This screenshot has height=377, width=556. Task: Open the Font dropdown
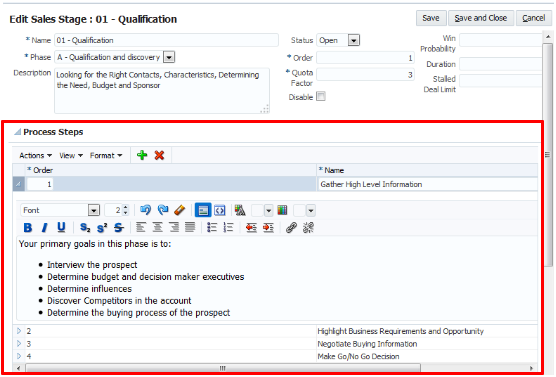point(94,210)
